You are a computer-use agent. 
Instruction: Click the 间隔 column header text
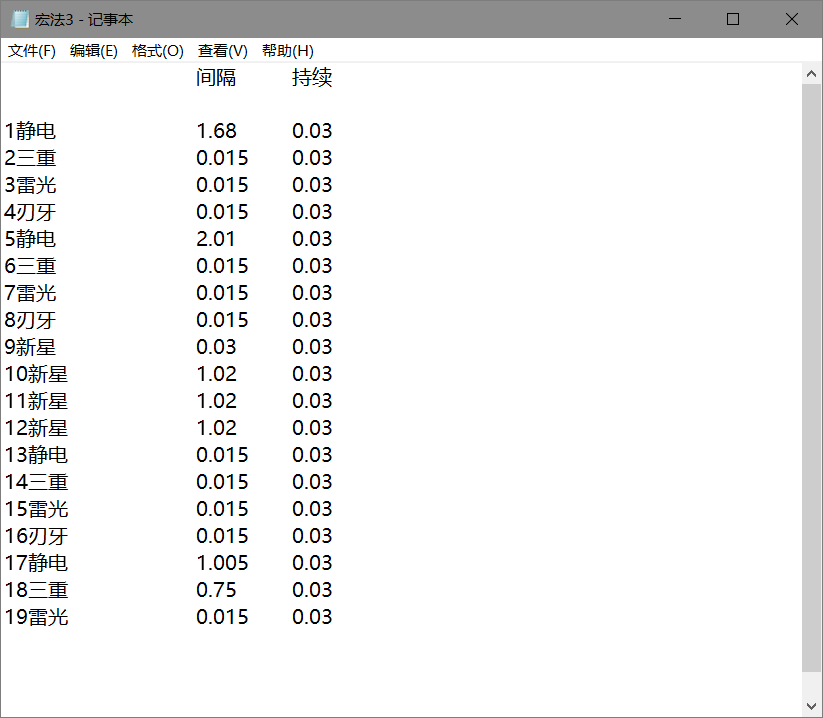point(216,77)
